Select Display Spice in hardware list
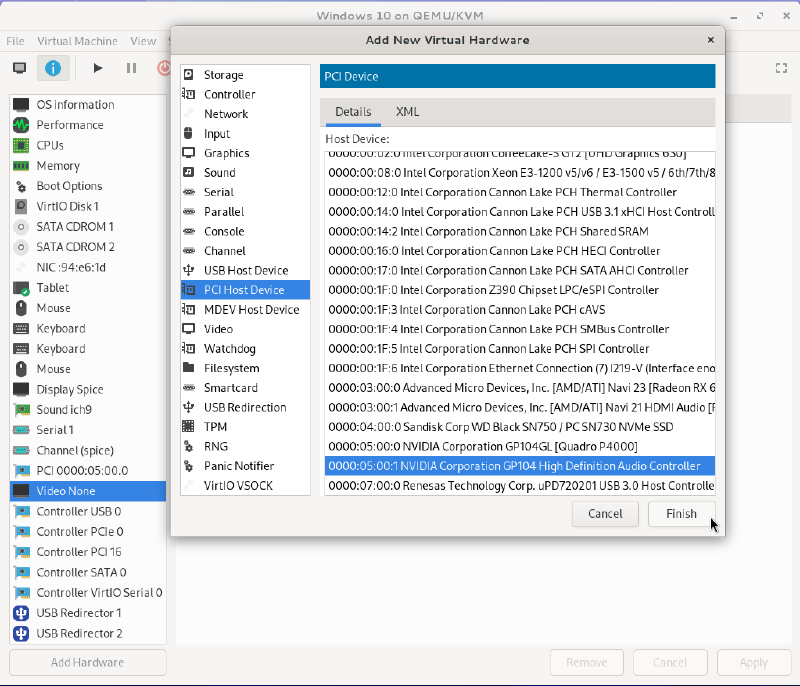This screenshot has height=686, width=800. point(88,389)
